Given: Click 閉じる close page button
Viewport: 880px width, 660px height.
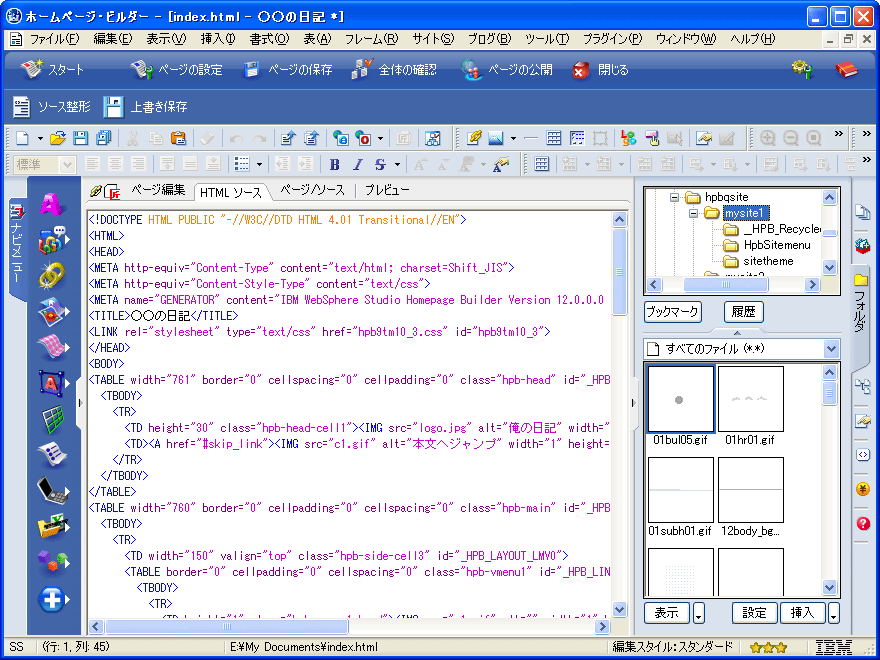Looking at the screenshot, I should 601,70.
